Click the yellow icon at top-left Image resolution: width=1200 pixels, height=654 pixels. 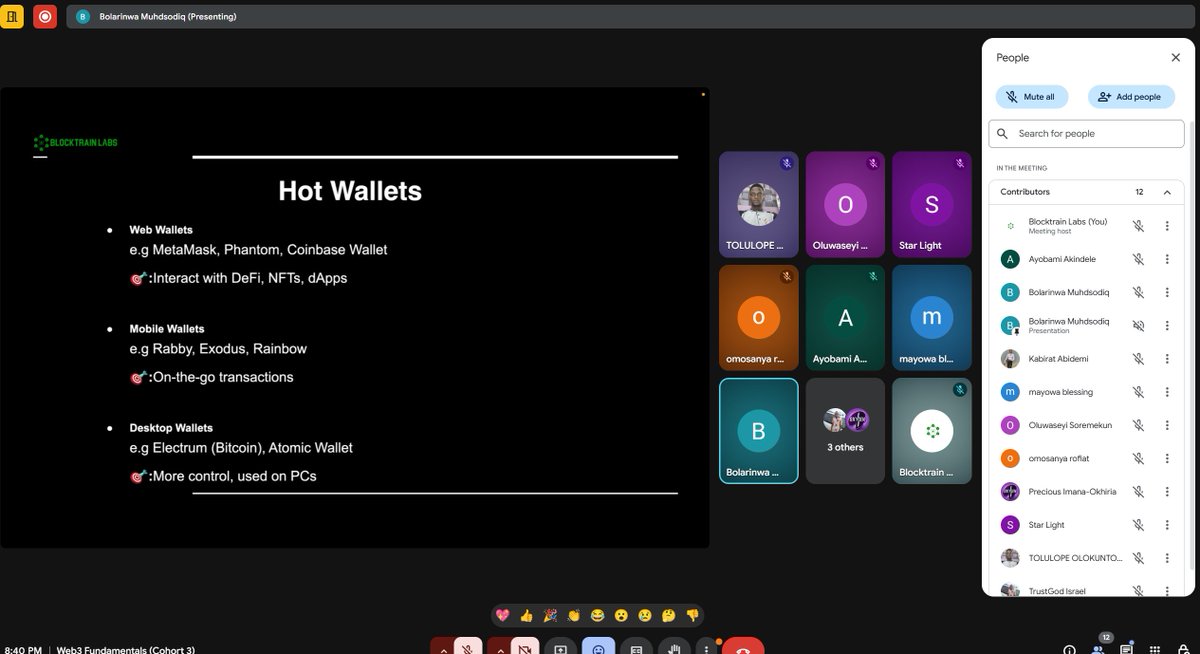(11, 16)
